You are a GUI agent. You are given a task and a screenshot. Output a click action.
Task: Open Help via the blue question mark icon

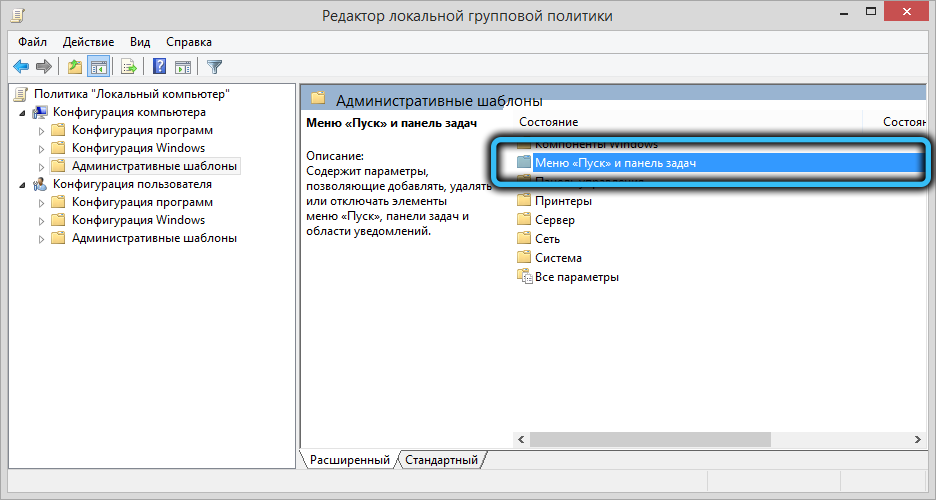(x=159, y=67)
